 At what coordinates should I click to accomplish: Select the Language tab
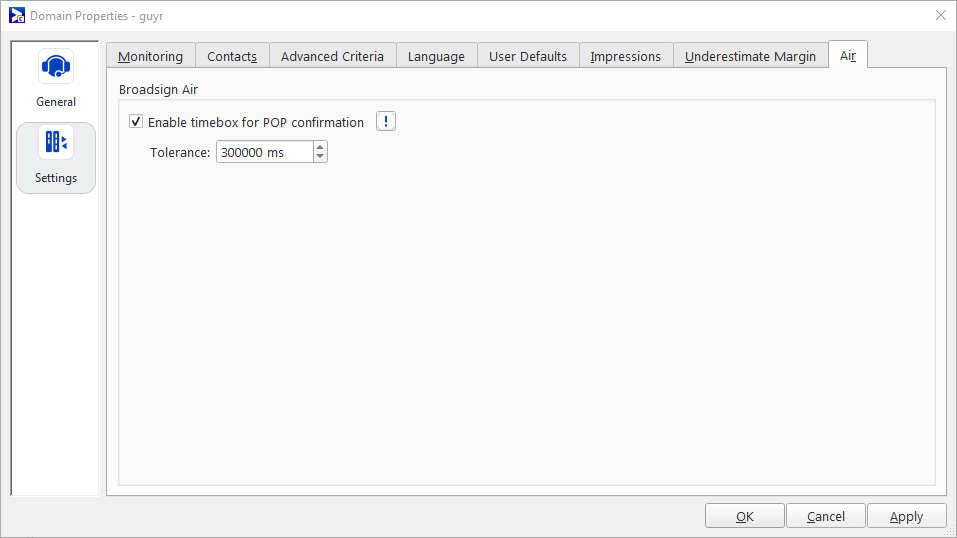point(436,56)
